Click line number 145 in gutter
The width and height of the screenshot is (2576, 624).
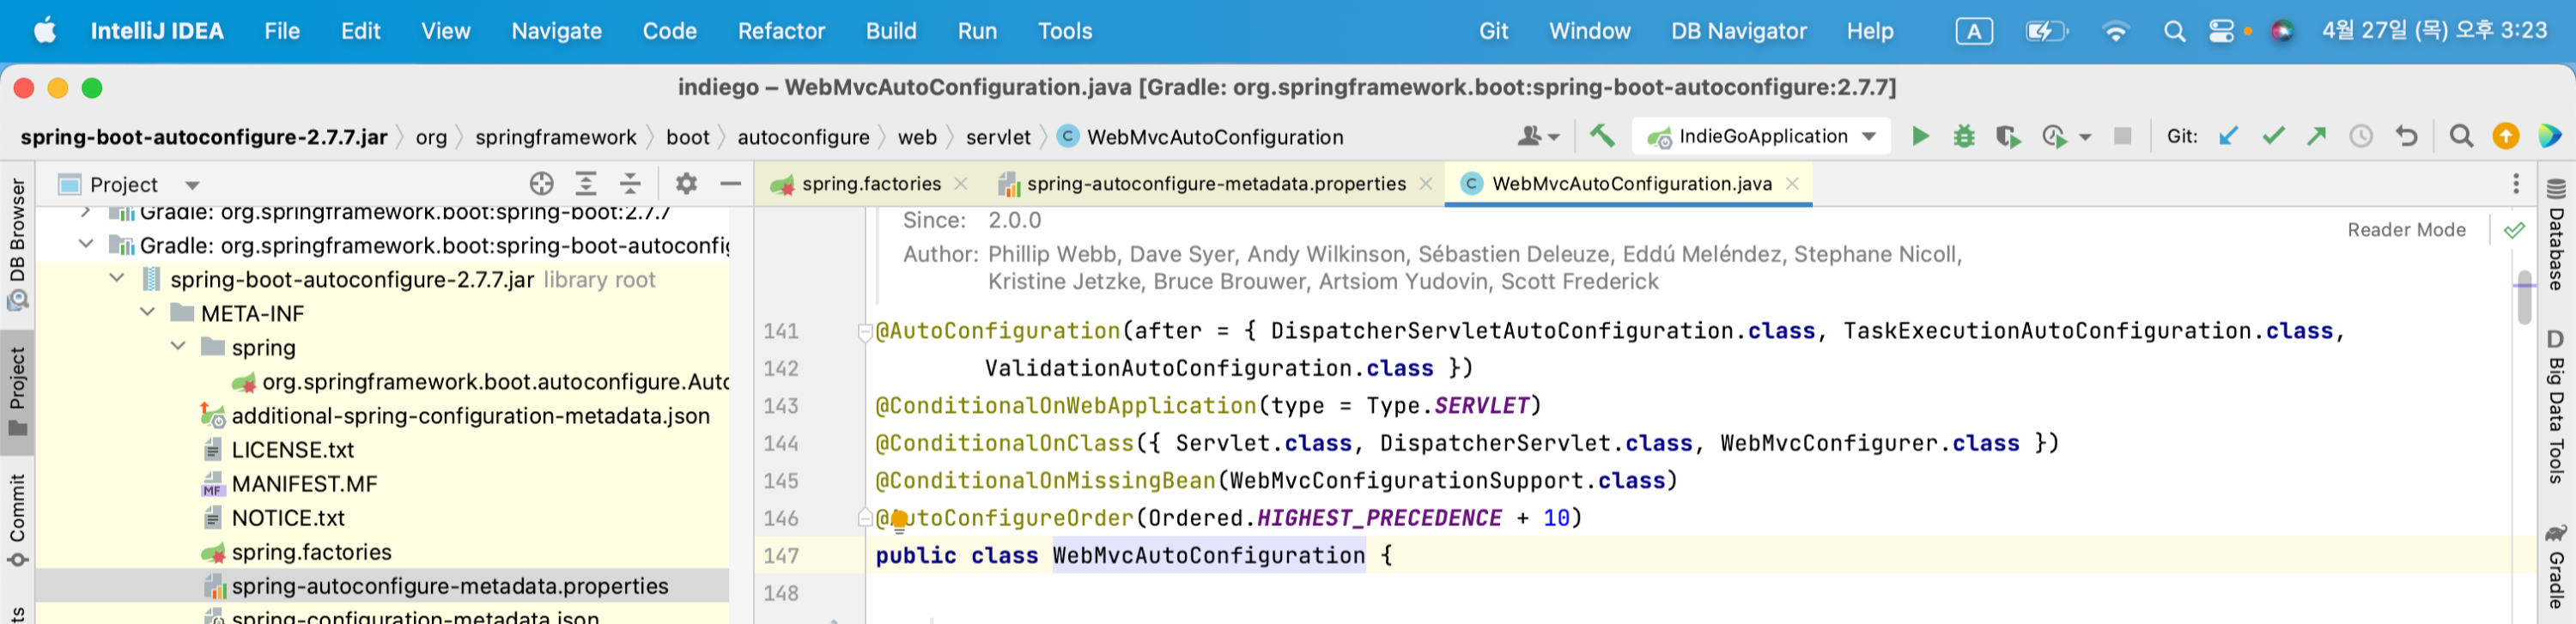781,481
